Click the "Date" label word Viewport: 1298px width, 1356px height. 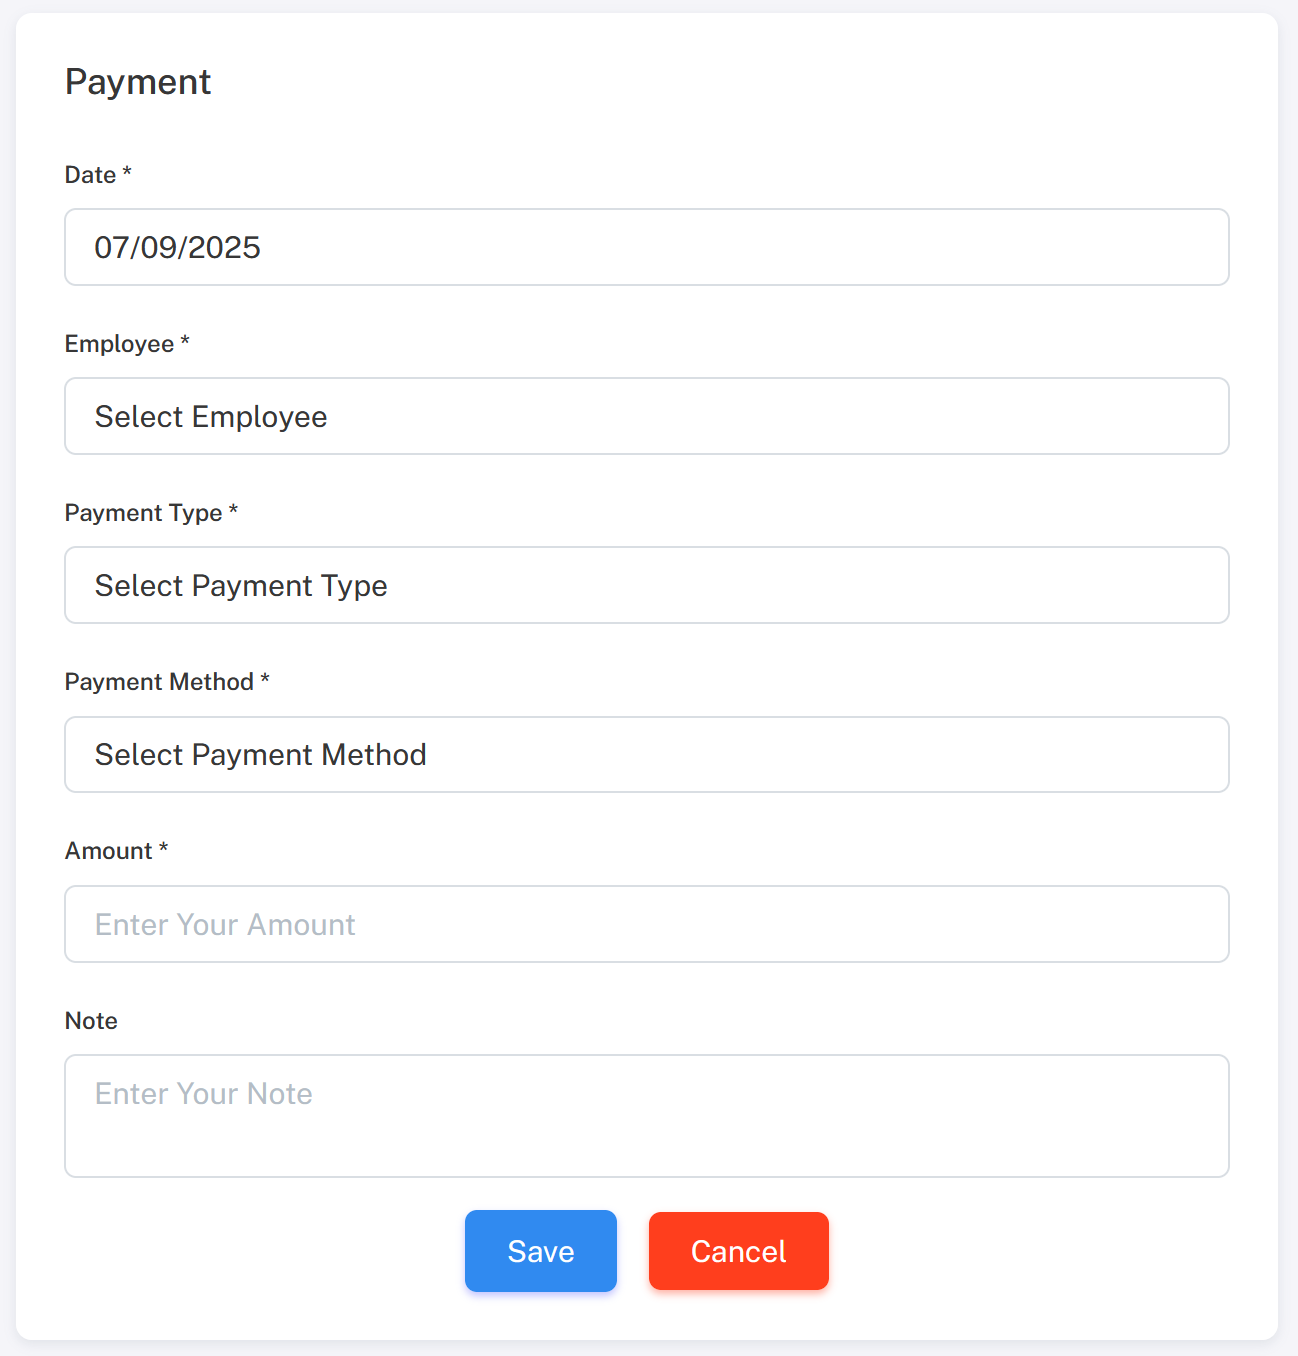click(90, 175)
